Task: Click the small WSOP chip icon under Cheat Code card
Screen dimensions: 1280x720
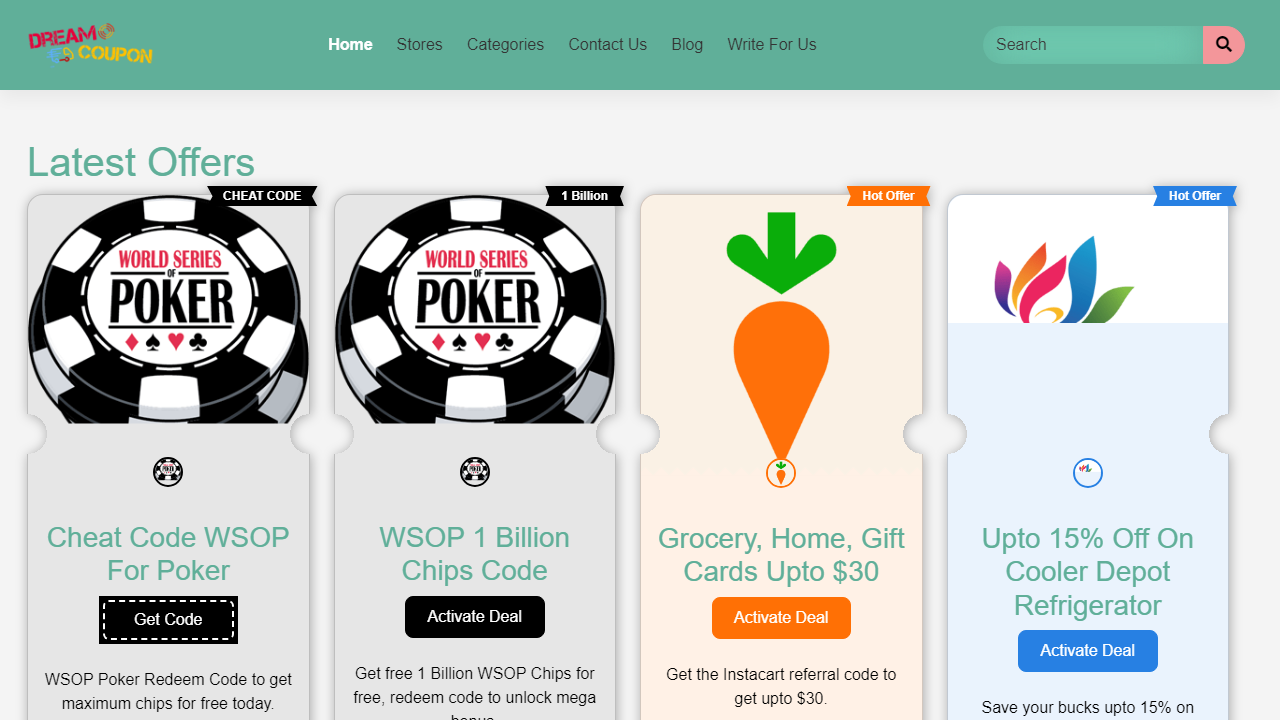Action: (168, 472)
